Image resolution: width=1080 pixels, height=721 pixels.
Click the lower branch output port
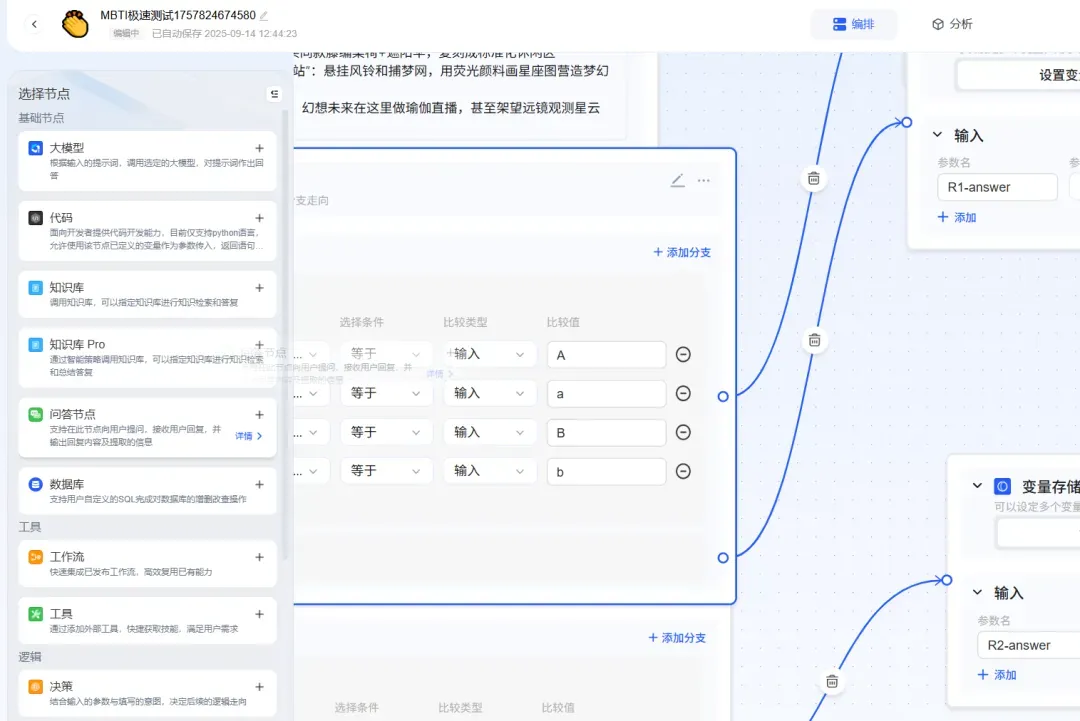(723, 558)
